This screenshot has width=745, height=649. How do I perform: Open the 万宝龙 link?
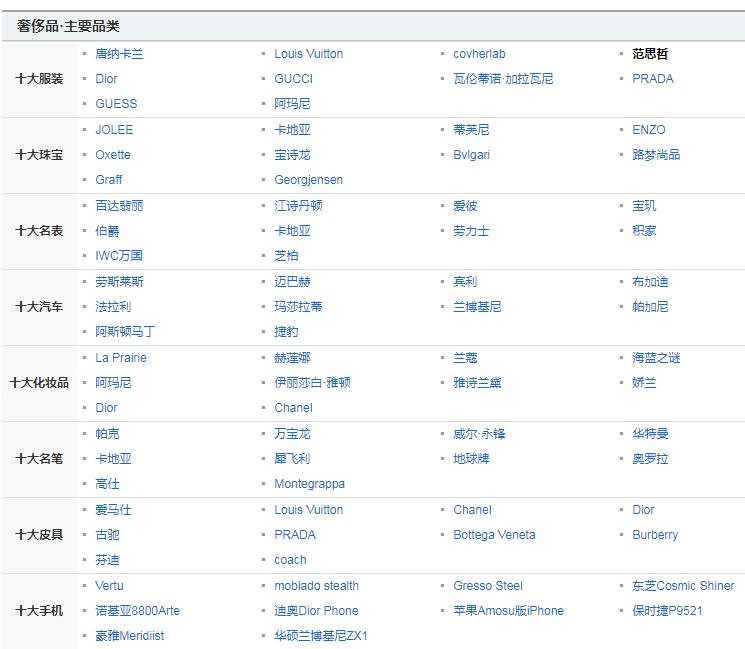click(x=292, y=434)
